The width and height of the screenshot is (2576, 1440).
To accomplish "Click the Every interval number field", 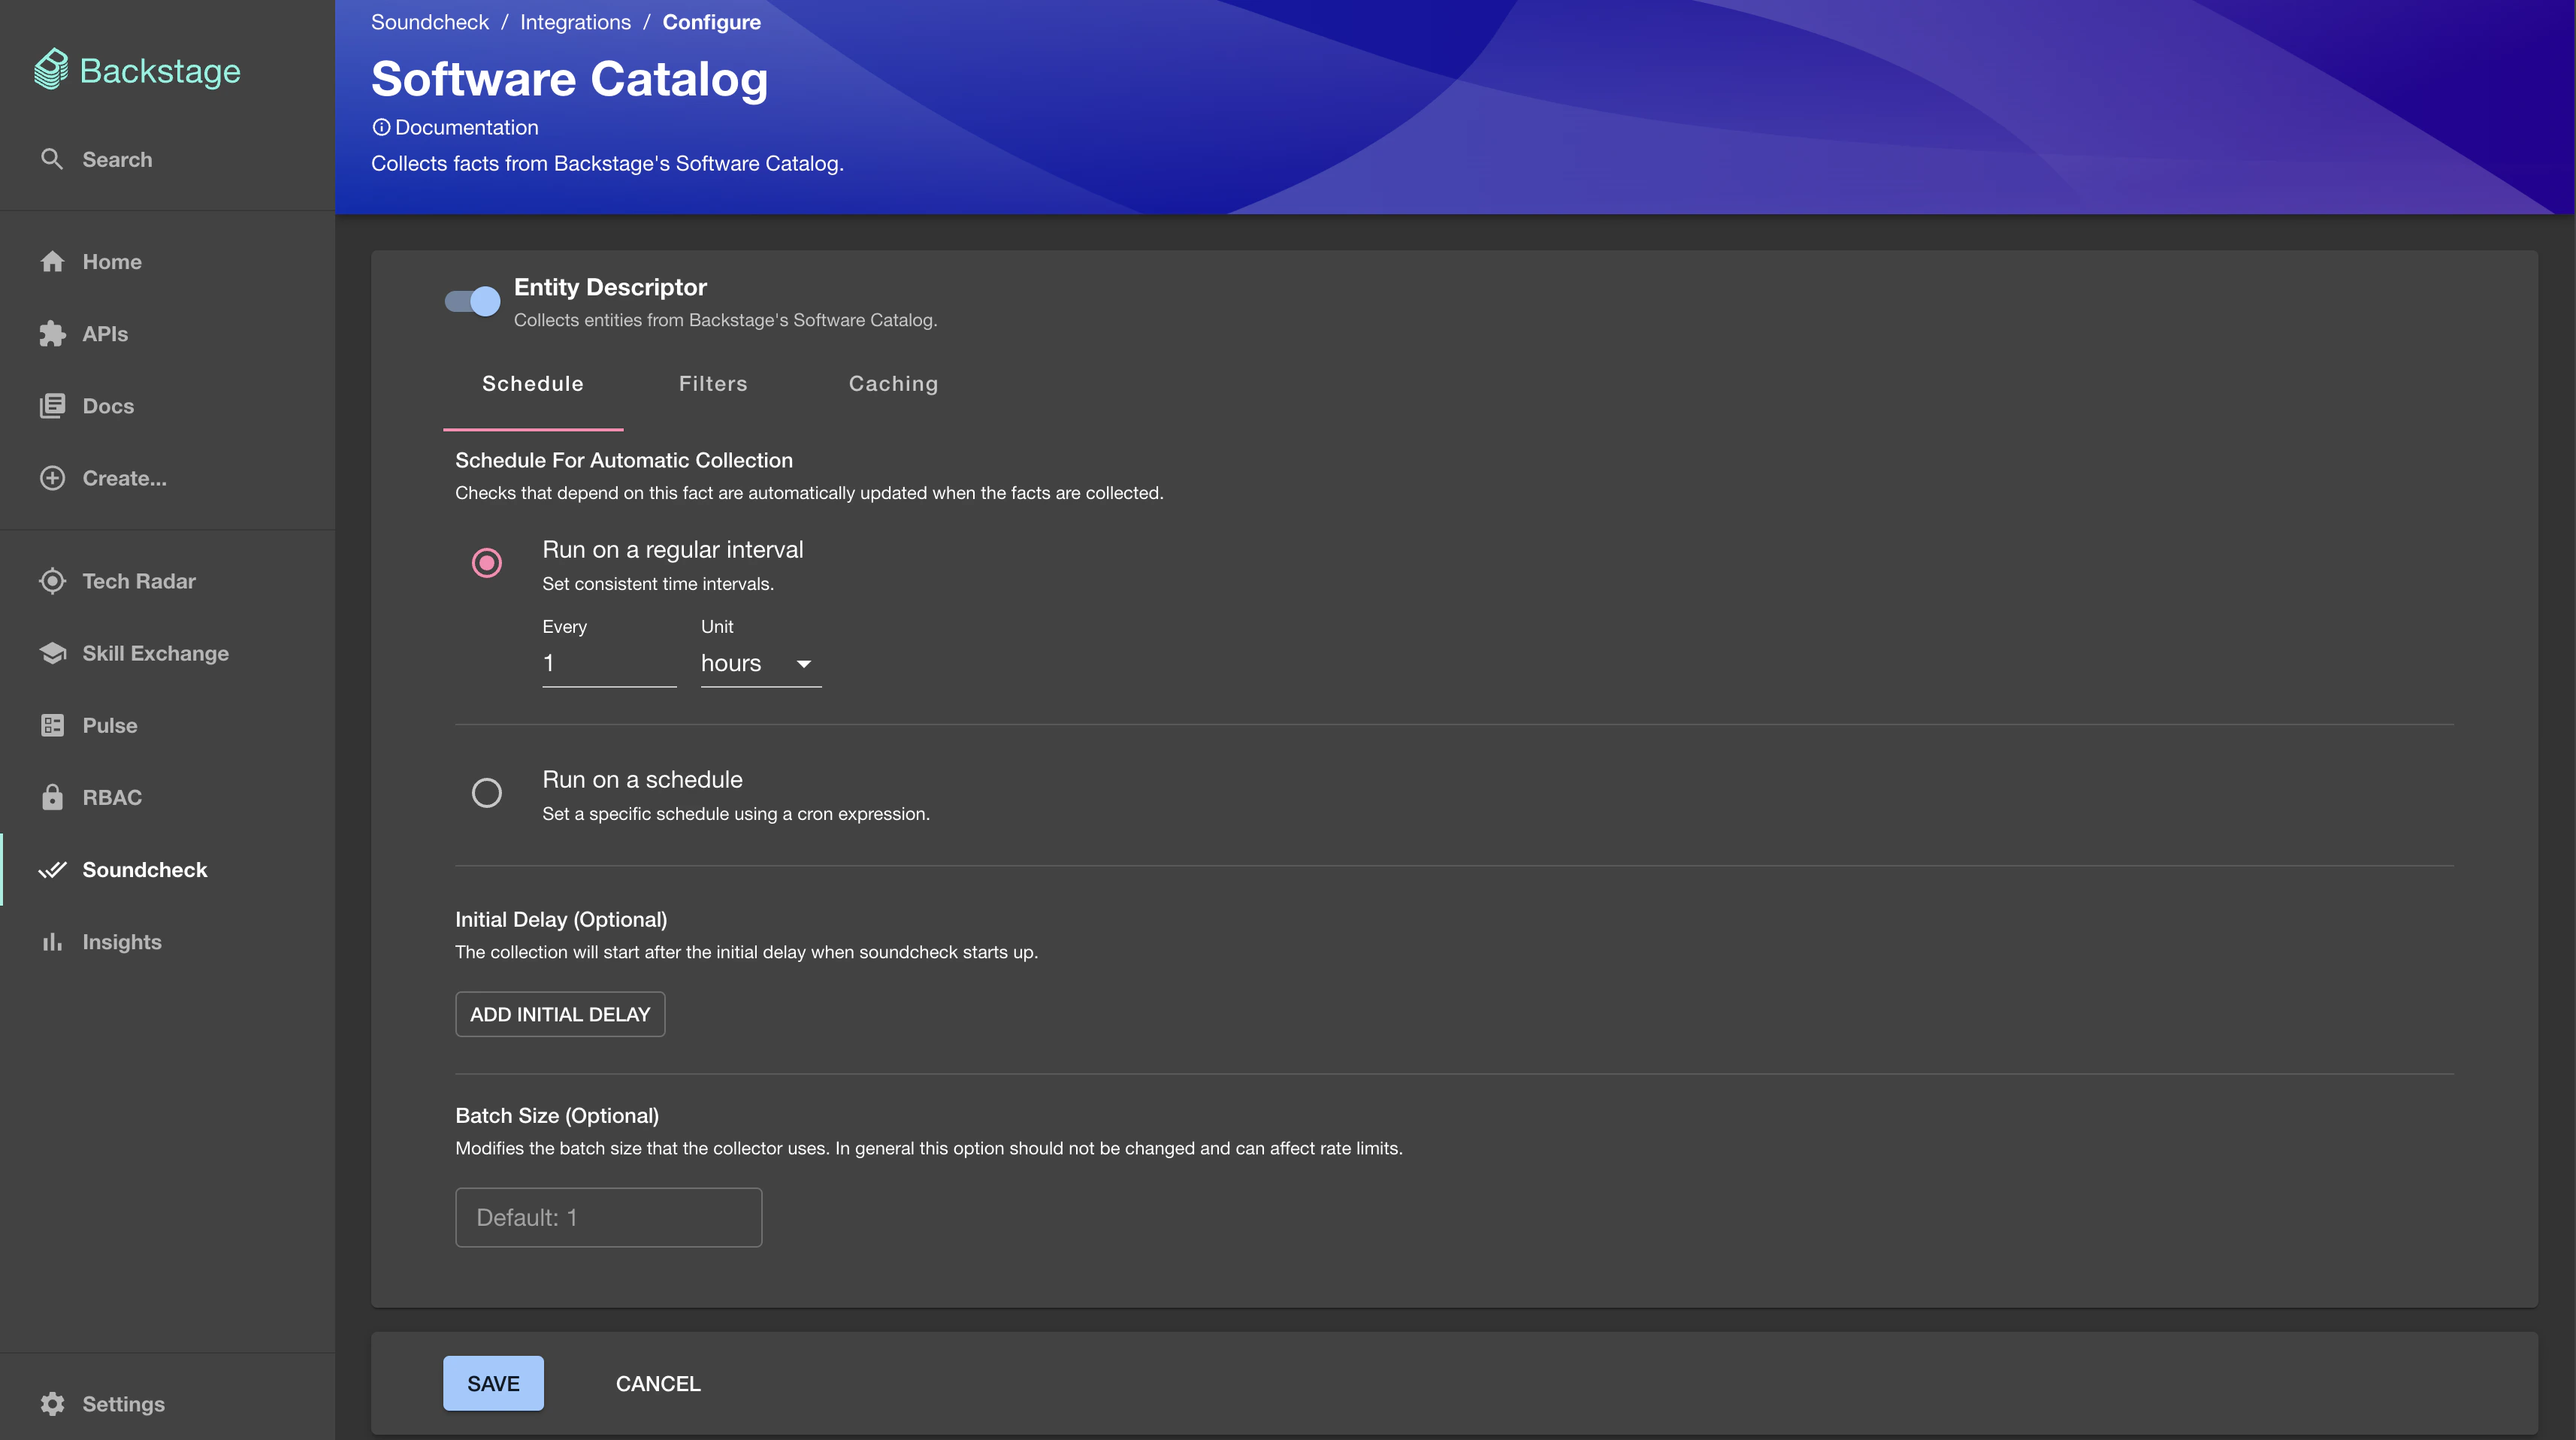I will click(609, 664).
